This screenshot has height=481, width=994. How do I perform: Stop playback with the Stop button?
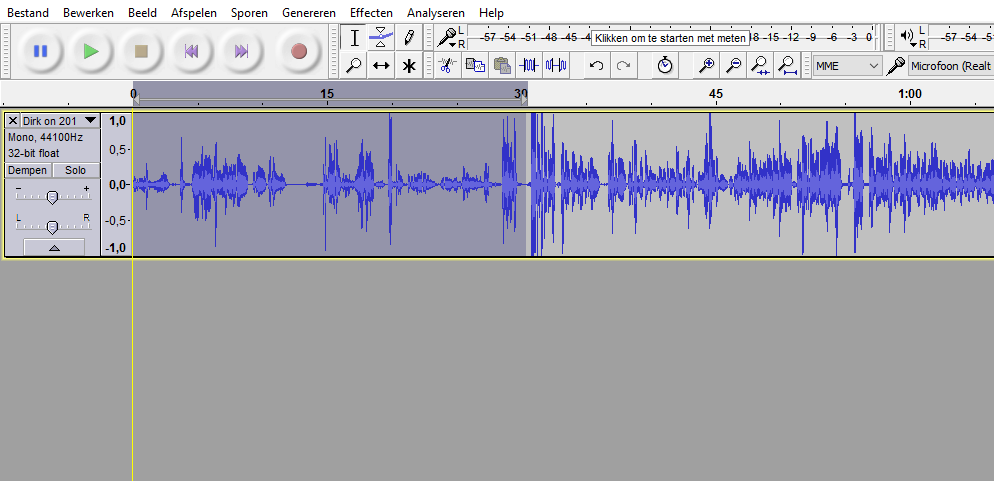pyautogui.click(x=141, y=51)
